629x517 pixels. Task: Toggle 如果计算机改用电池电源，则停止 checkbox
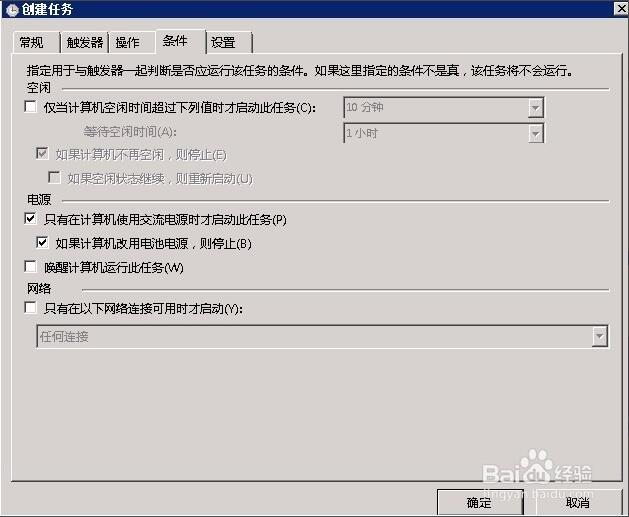[x=42, y=243]
